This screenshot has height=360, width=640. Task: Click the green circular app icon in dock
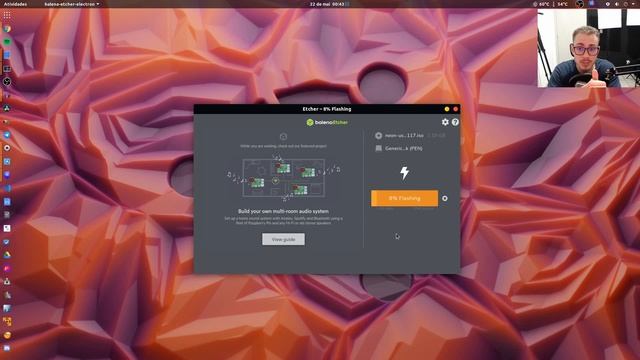[7, 42]
